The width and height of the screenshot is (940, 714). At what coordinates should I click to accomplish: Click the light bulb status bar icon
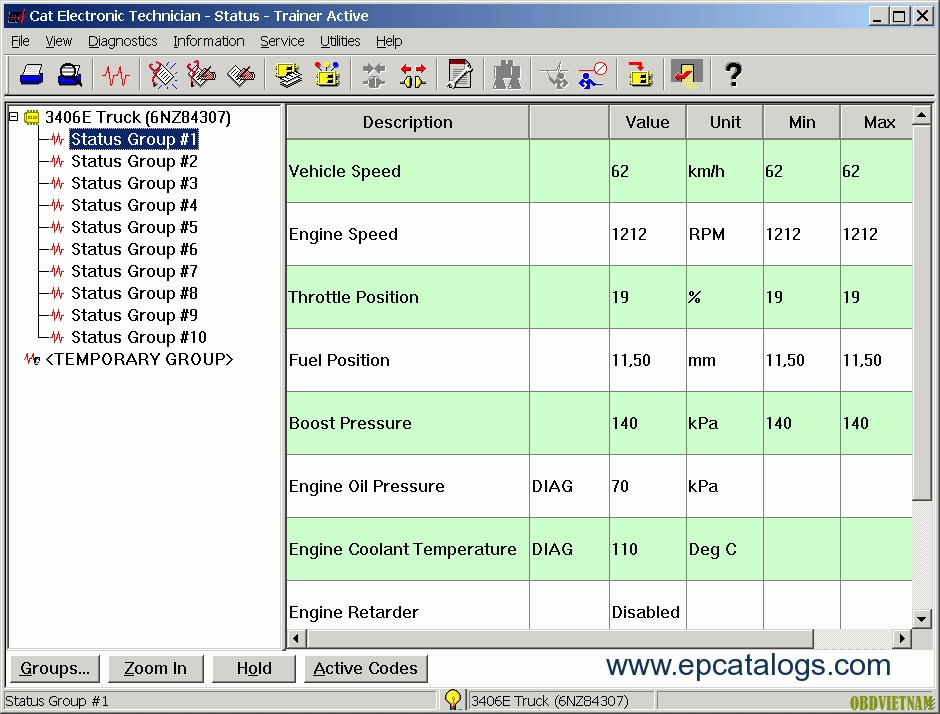tap(453, 700)
